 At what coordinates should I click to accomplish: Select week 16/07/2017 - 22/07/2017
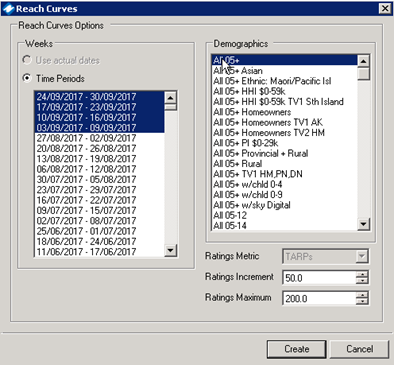(99, 200)
